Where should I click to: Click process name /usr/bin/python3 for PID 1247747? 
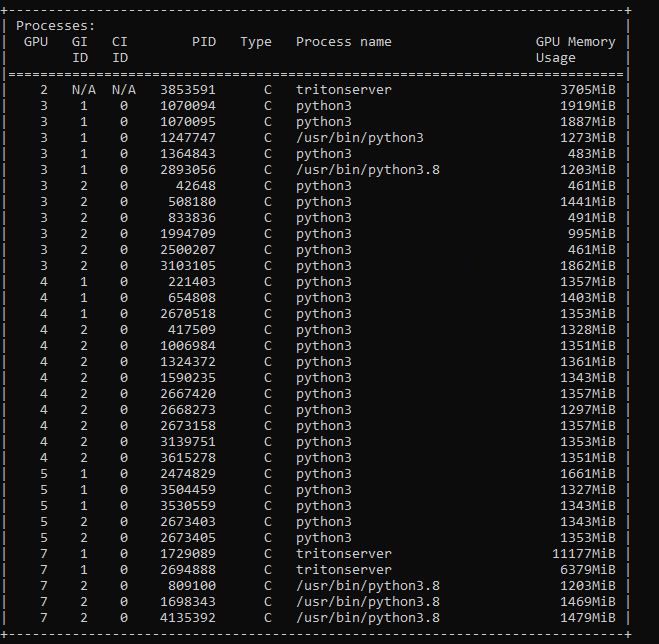[360, 138]
